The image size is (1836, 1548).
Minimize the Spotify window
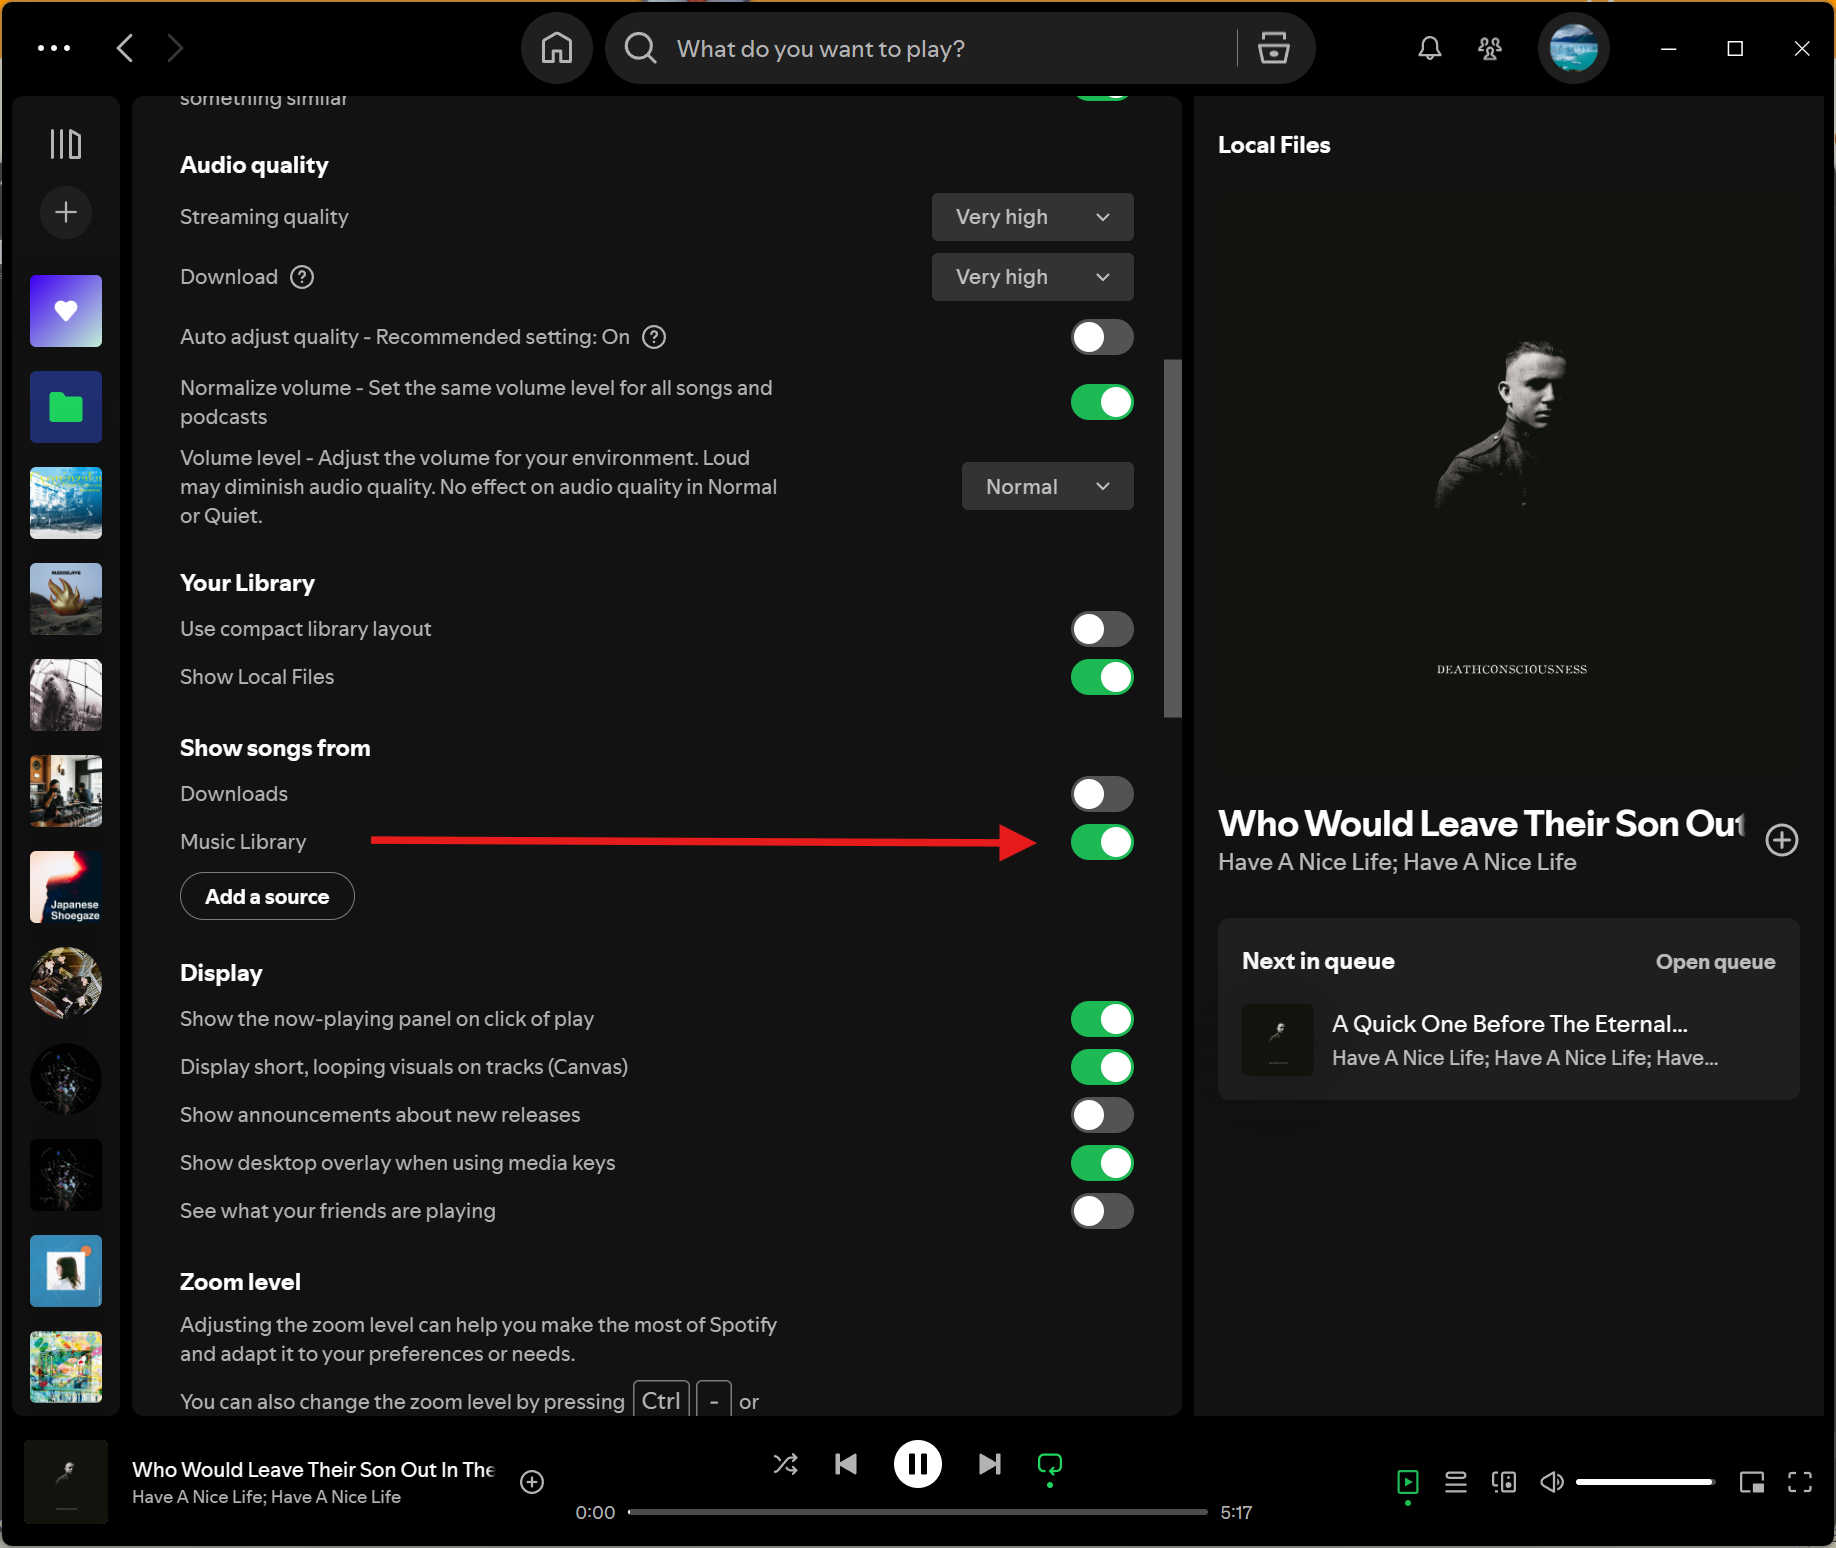pyautogui.click(x=1668, y=48)
